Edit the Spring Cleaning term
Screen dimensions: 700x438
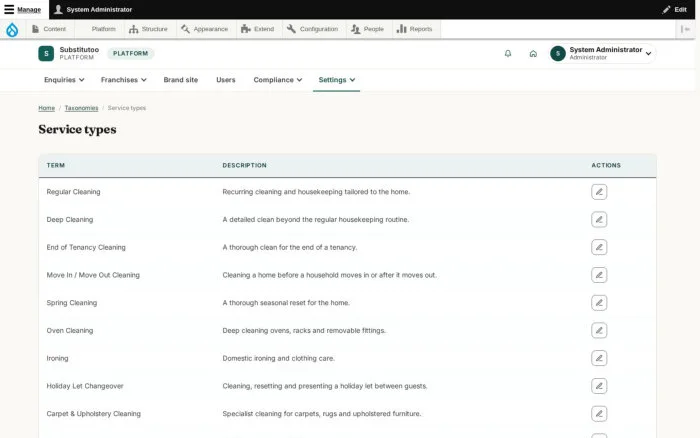coord(599,303)
